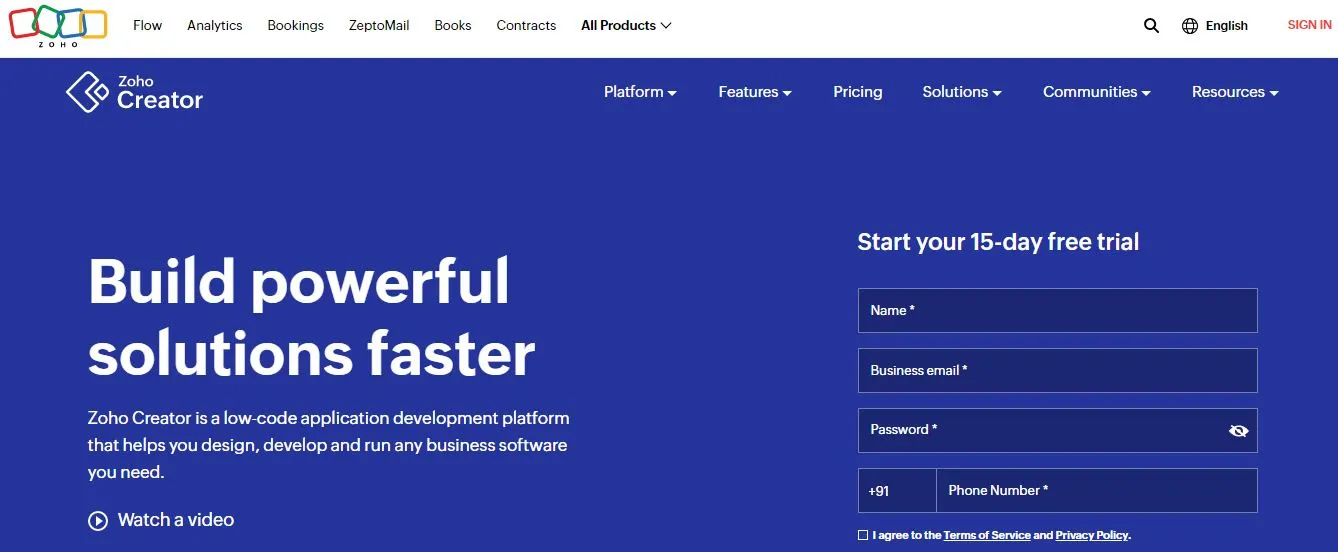
Task: Check the Terms of Service agreement box
Action: pyautogui.click(x=863, y=535)
